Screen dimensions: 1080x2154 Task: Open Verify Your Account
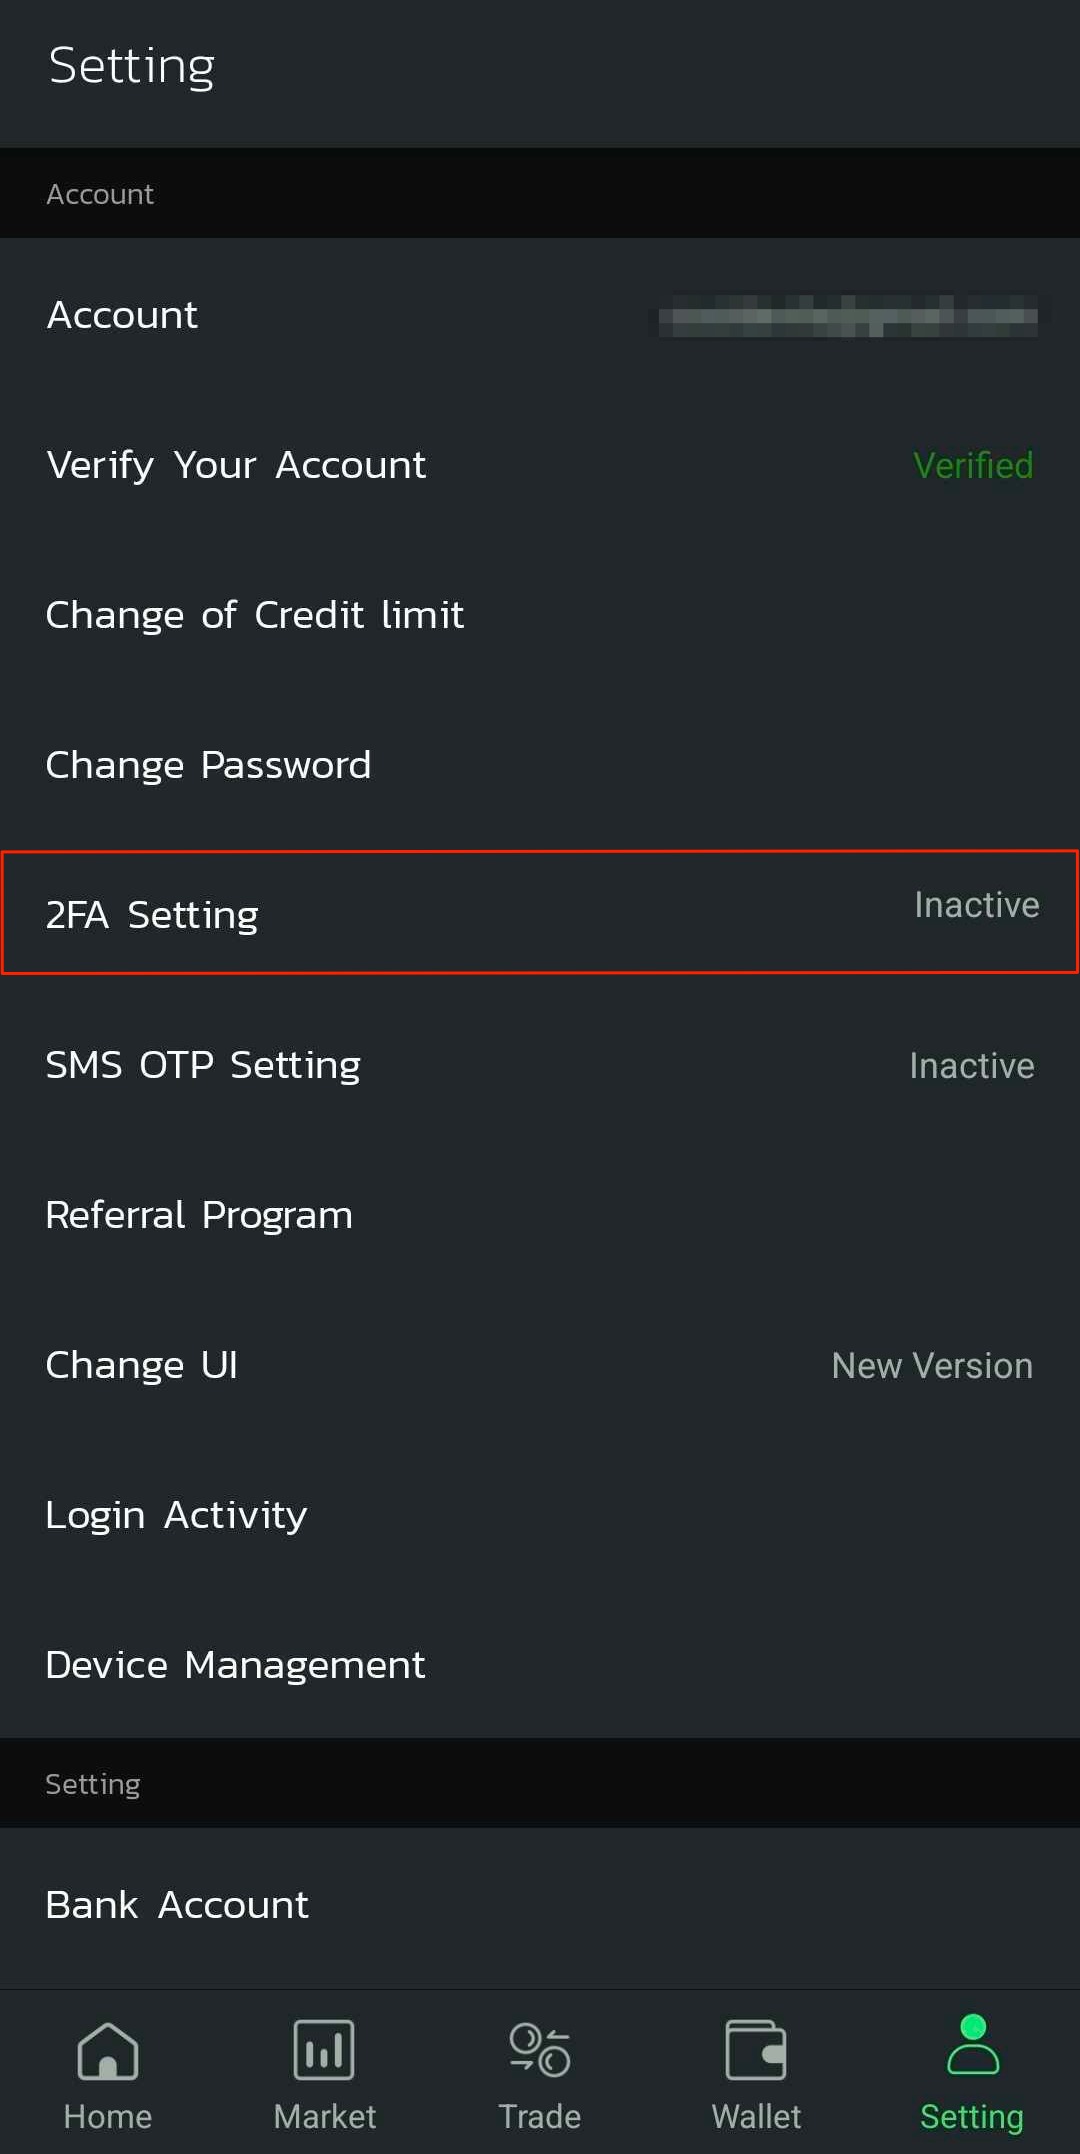(236, 464)
